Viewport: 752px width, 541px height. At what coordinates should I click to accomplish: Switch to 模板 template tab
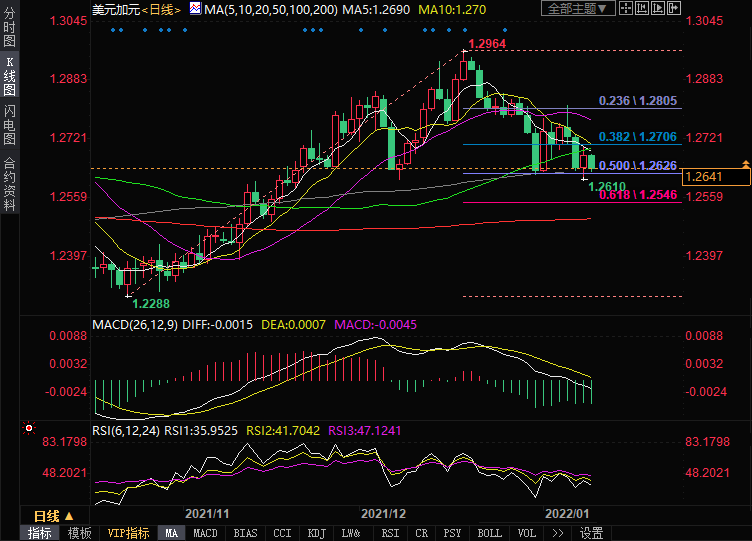80,533
